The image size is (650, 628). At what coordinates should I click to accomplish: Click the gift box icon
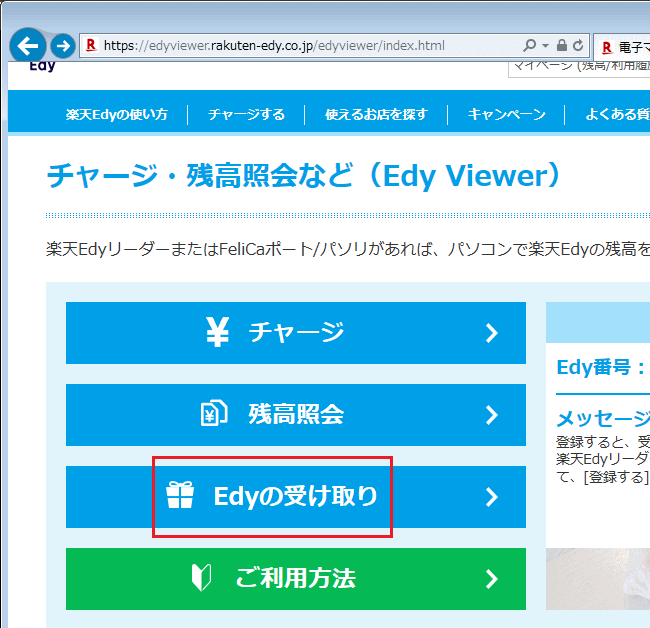pyautogui.click(x=180, y=495)
